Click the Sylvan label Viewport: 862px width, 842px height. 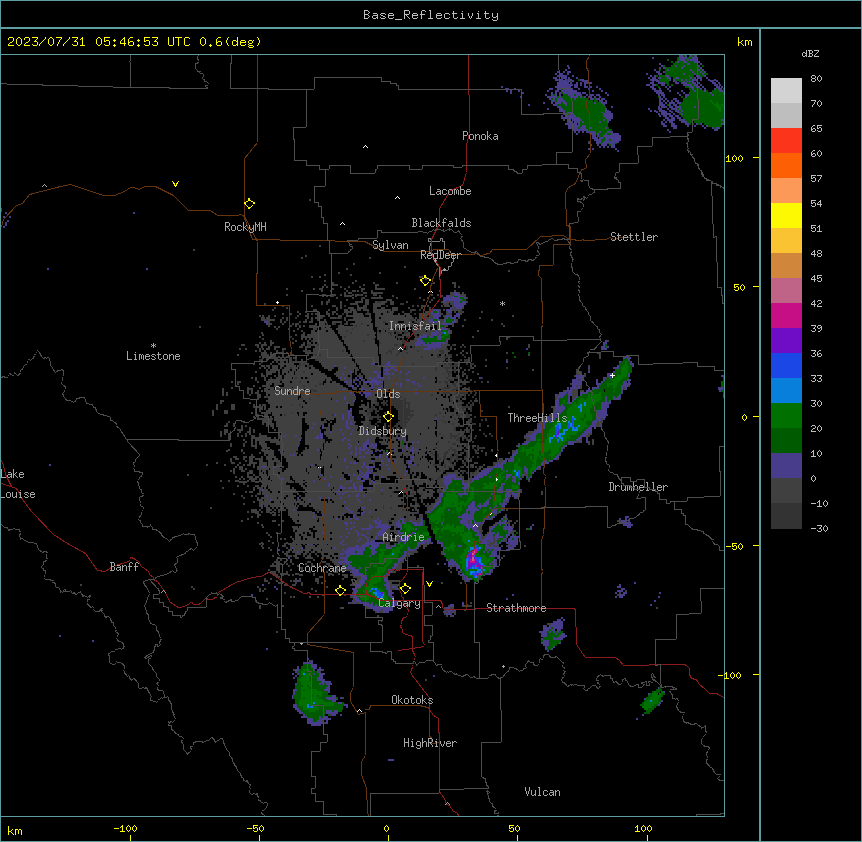tap(390, 245)
